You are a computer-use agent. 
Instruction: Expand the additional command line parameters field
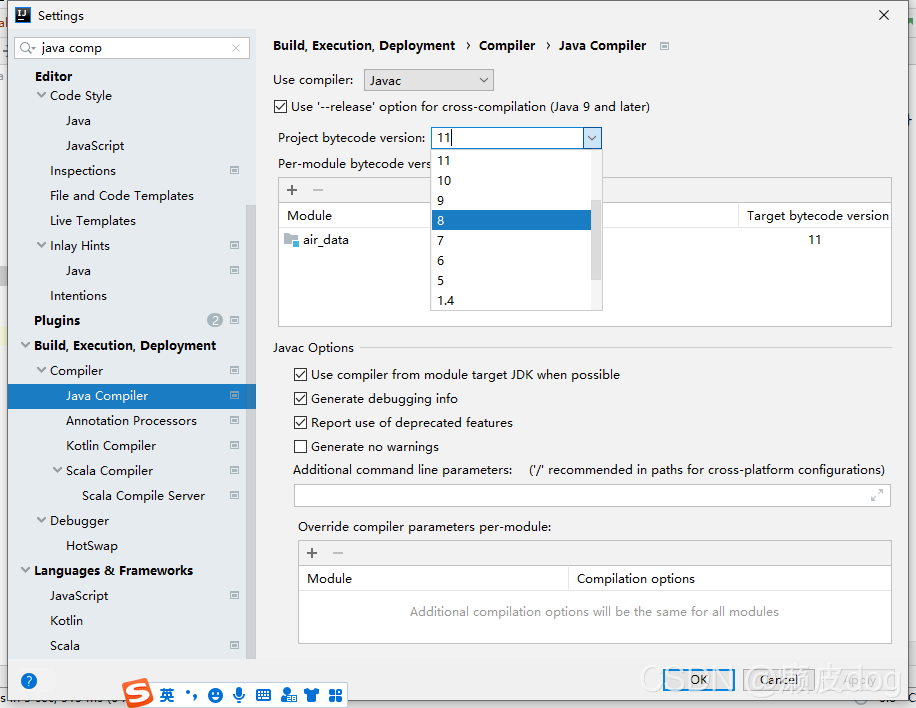877,495
